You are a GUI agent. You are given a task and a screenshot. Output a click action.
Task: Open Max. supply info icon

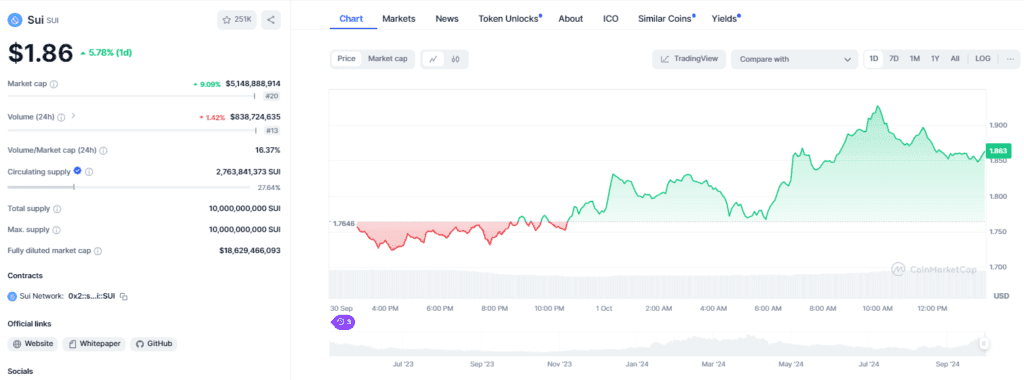coord(56,230)
